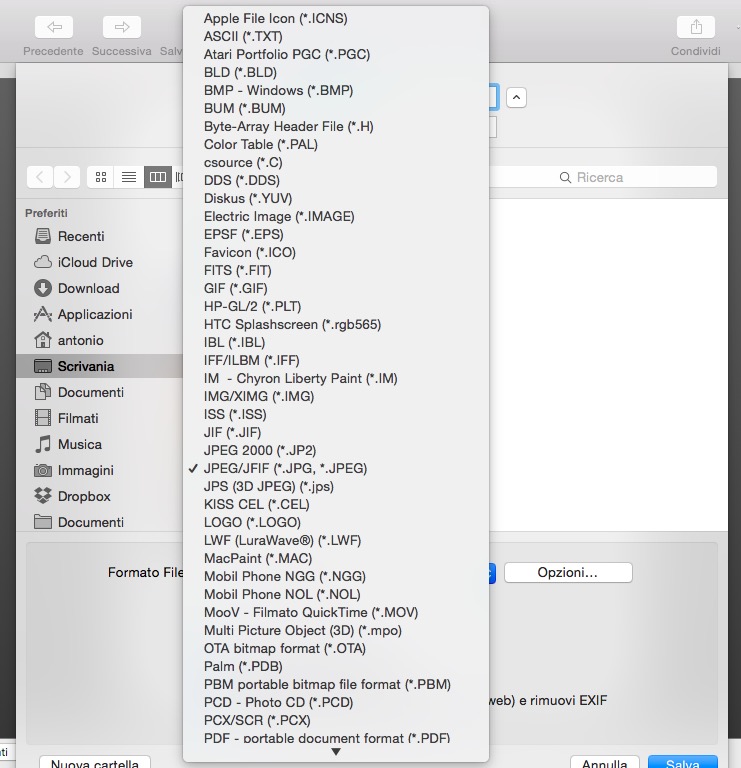This screenshot has width=741, height=768.
Task: Choose EPSF (*.EPS) format
Action: tap(336, 235)
